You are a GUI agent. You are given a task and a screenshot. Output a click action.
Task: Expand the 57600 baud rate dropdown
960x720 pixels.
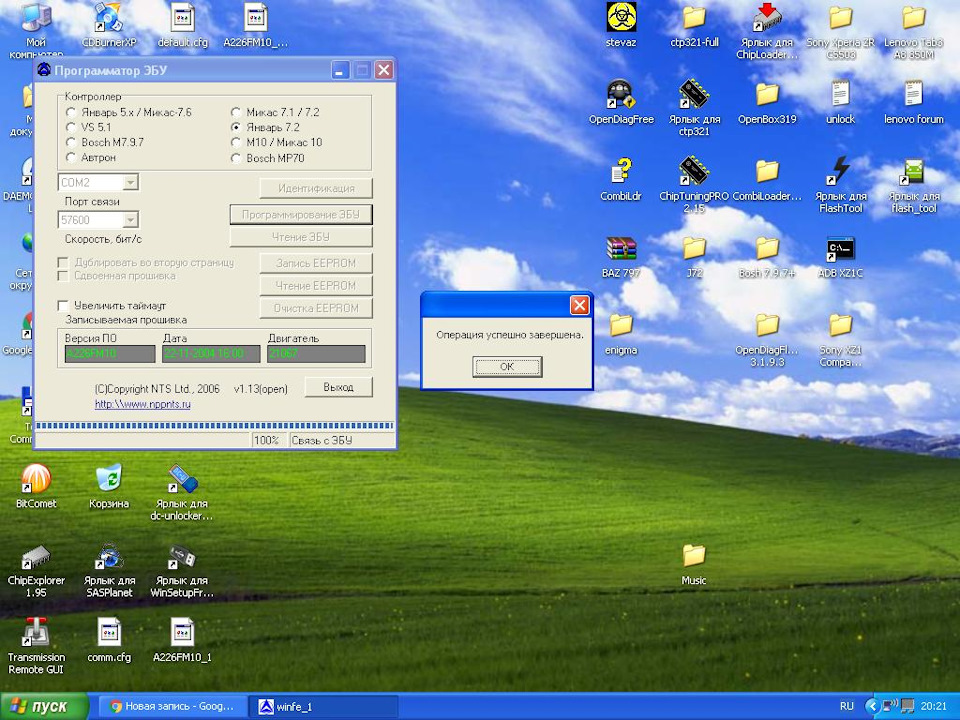point(130,220)
